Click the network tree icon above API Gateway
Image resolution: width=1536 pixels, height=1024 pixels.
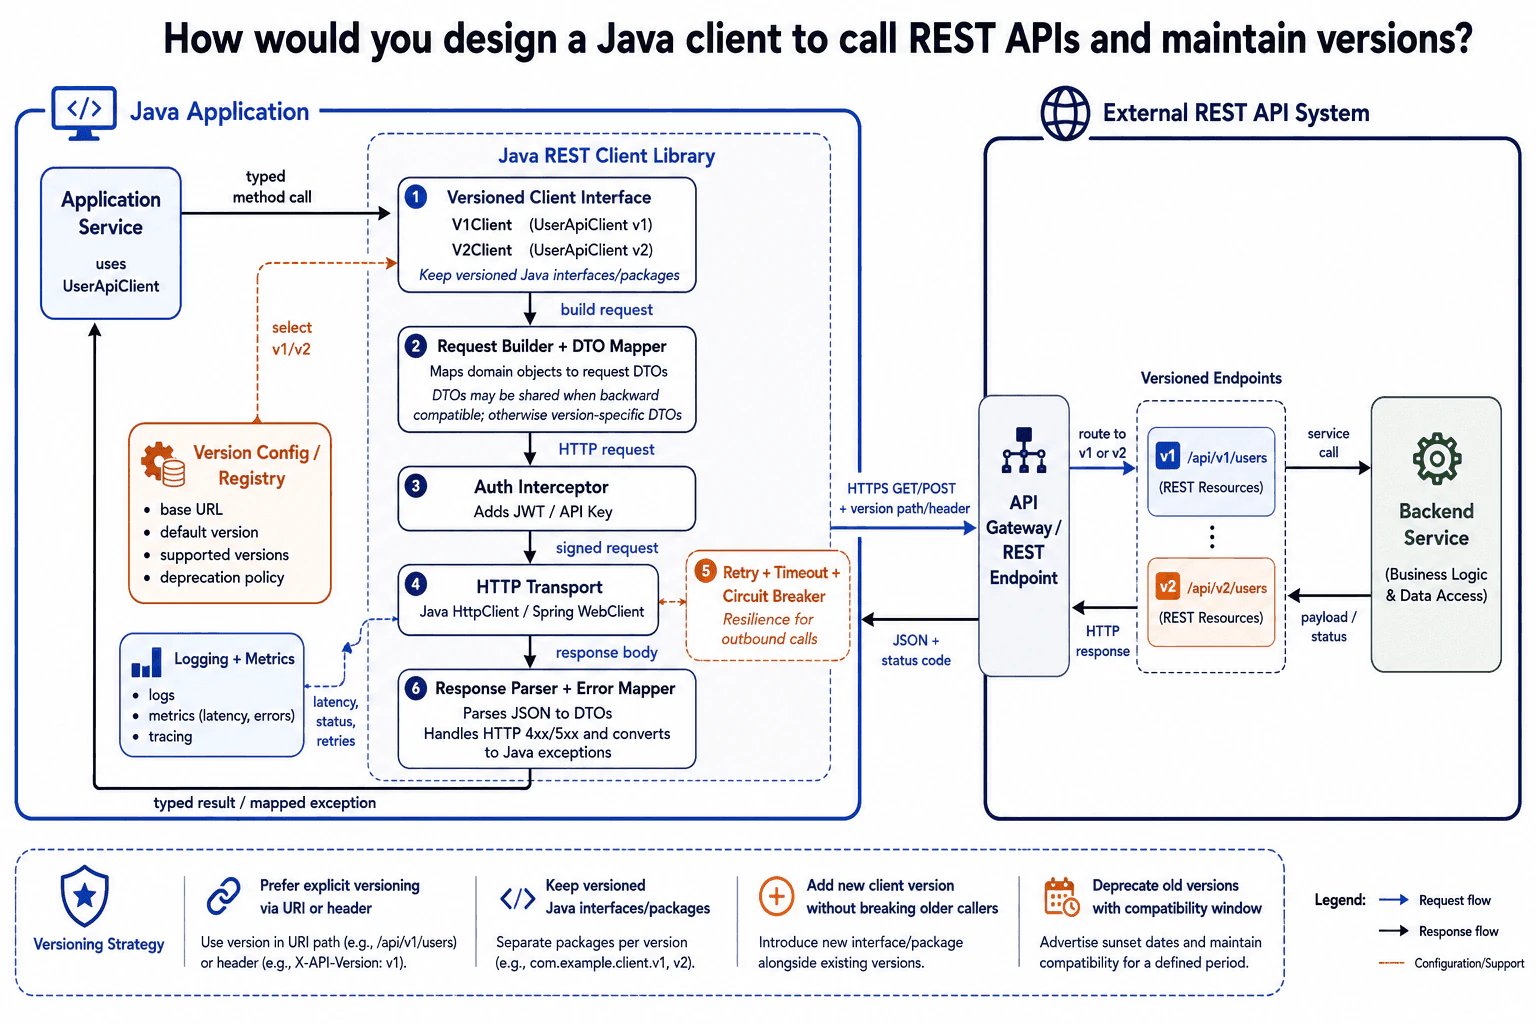click(x=1024, y=451)
